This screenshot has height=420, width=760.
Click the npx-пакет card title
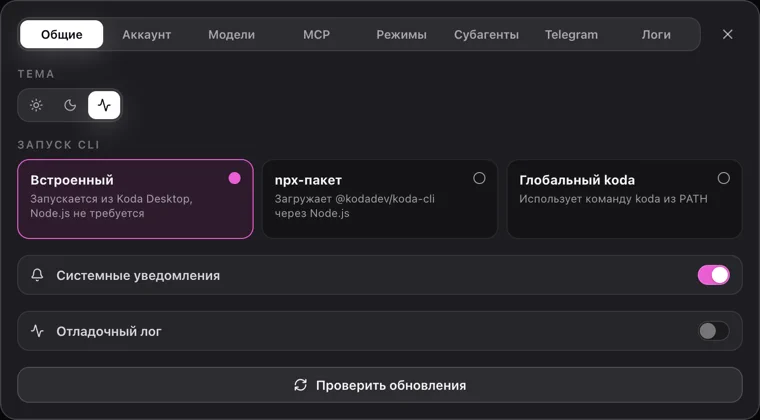308,180
